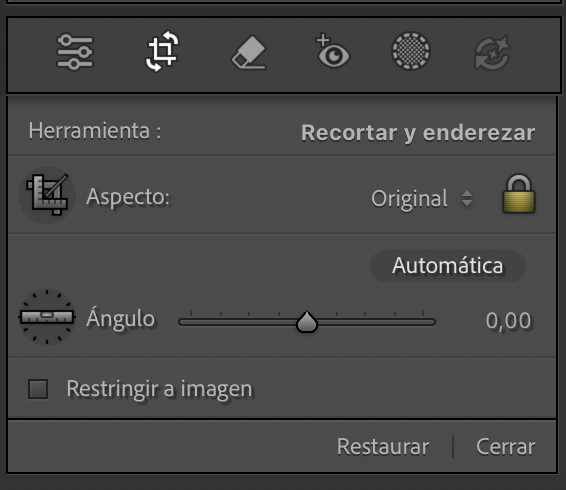The width and height of the screenshot is (566, 490).
Task: Select the Straighten level tool beside Ángulo
Action: (x=47, y=317)
